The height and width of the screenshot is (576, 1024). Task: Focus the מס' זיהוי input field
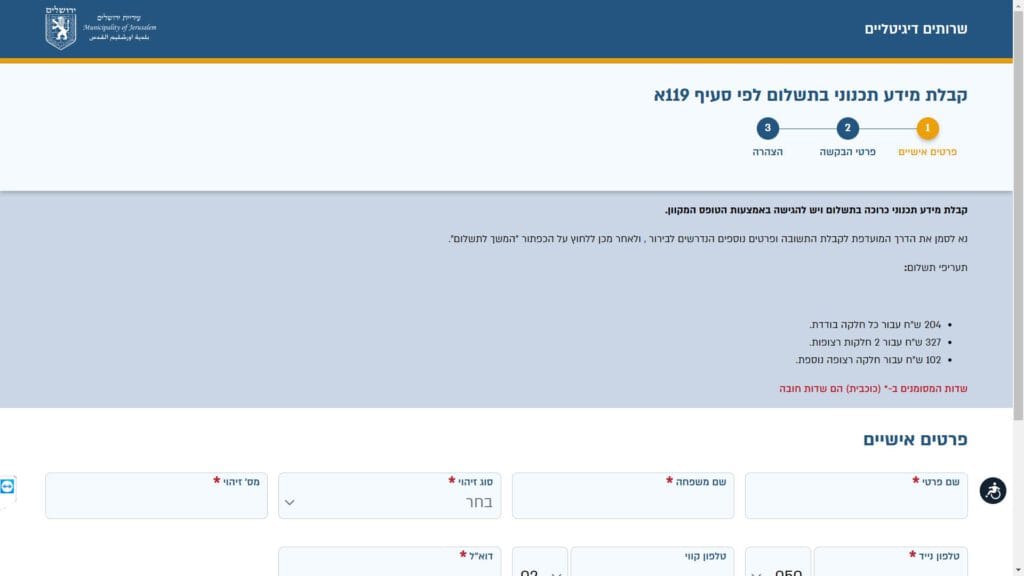pos(156,501)
